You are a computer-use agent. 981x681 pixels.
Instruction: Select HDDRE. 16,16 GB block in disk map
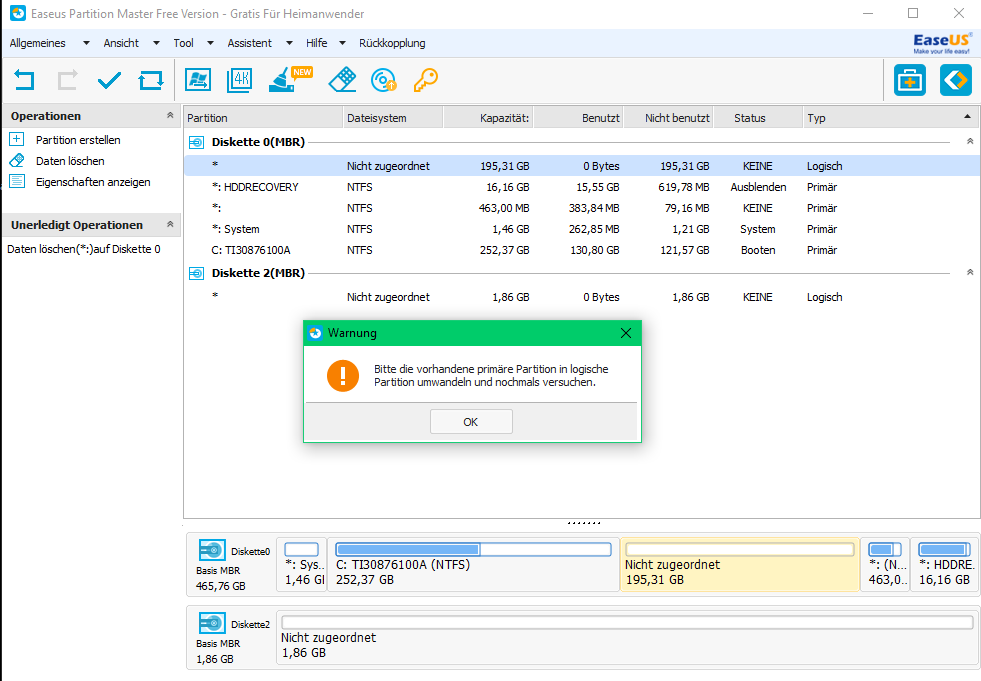click(x=944, y=565)
